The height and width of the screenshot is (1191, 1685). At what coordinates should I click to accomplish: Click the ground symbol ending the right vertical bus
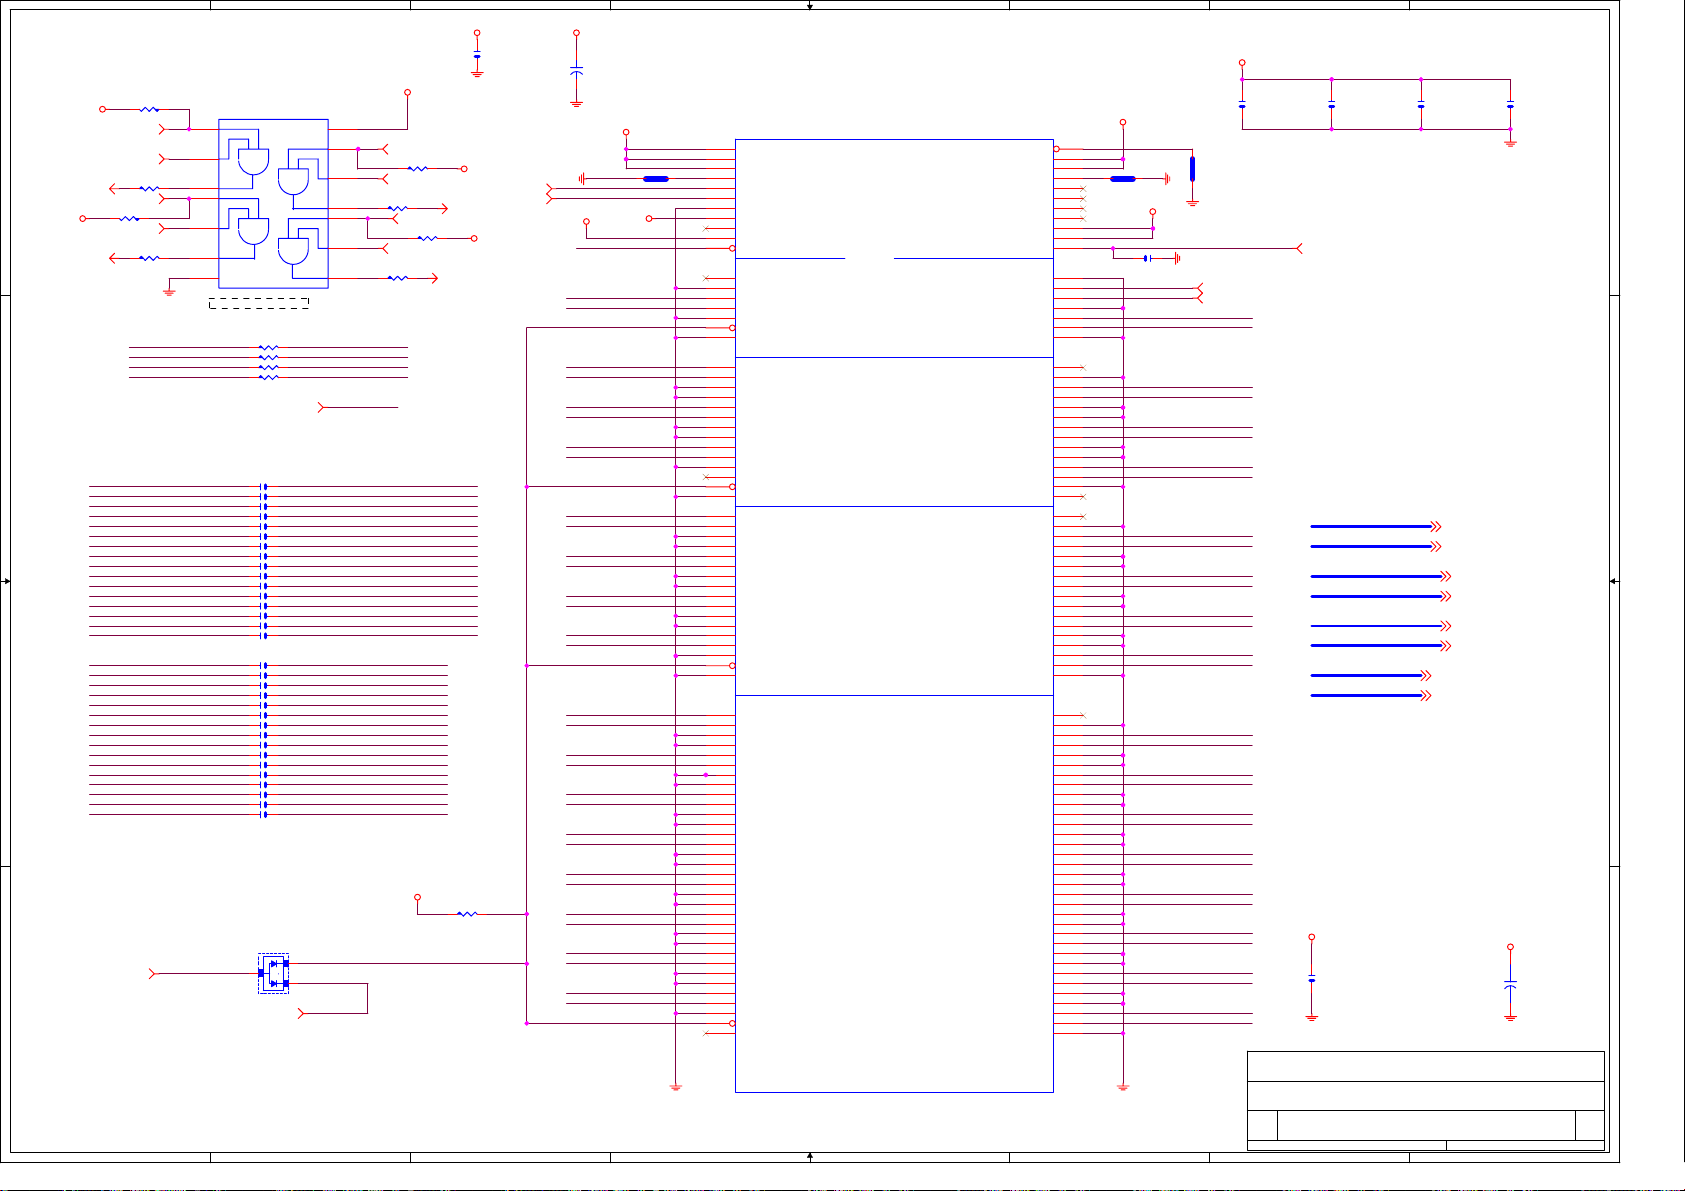[1123, 1087]
